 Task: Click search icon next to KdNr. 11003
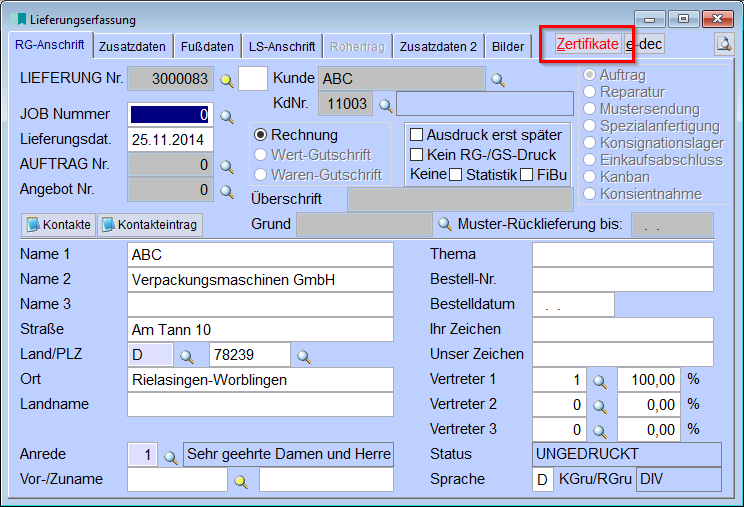click(x=386, y=105)
